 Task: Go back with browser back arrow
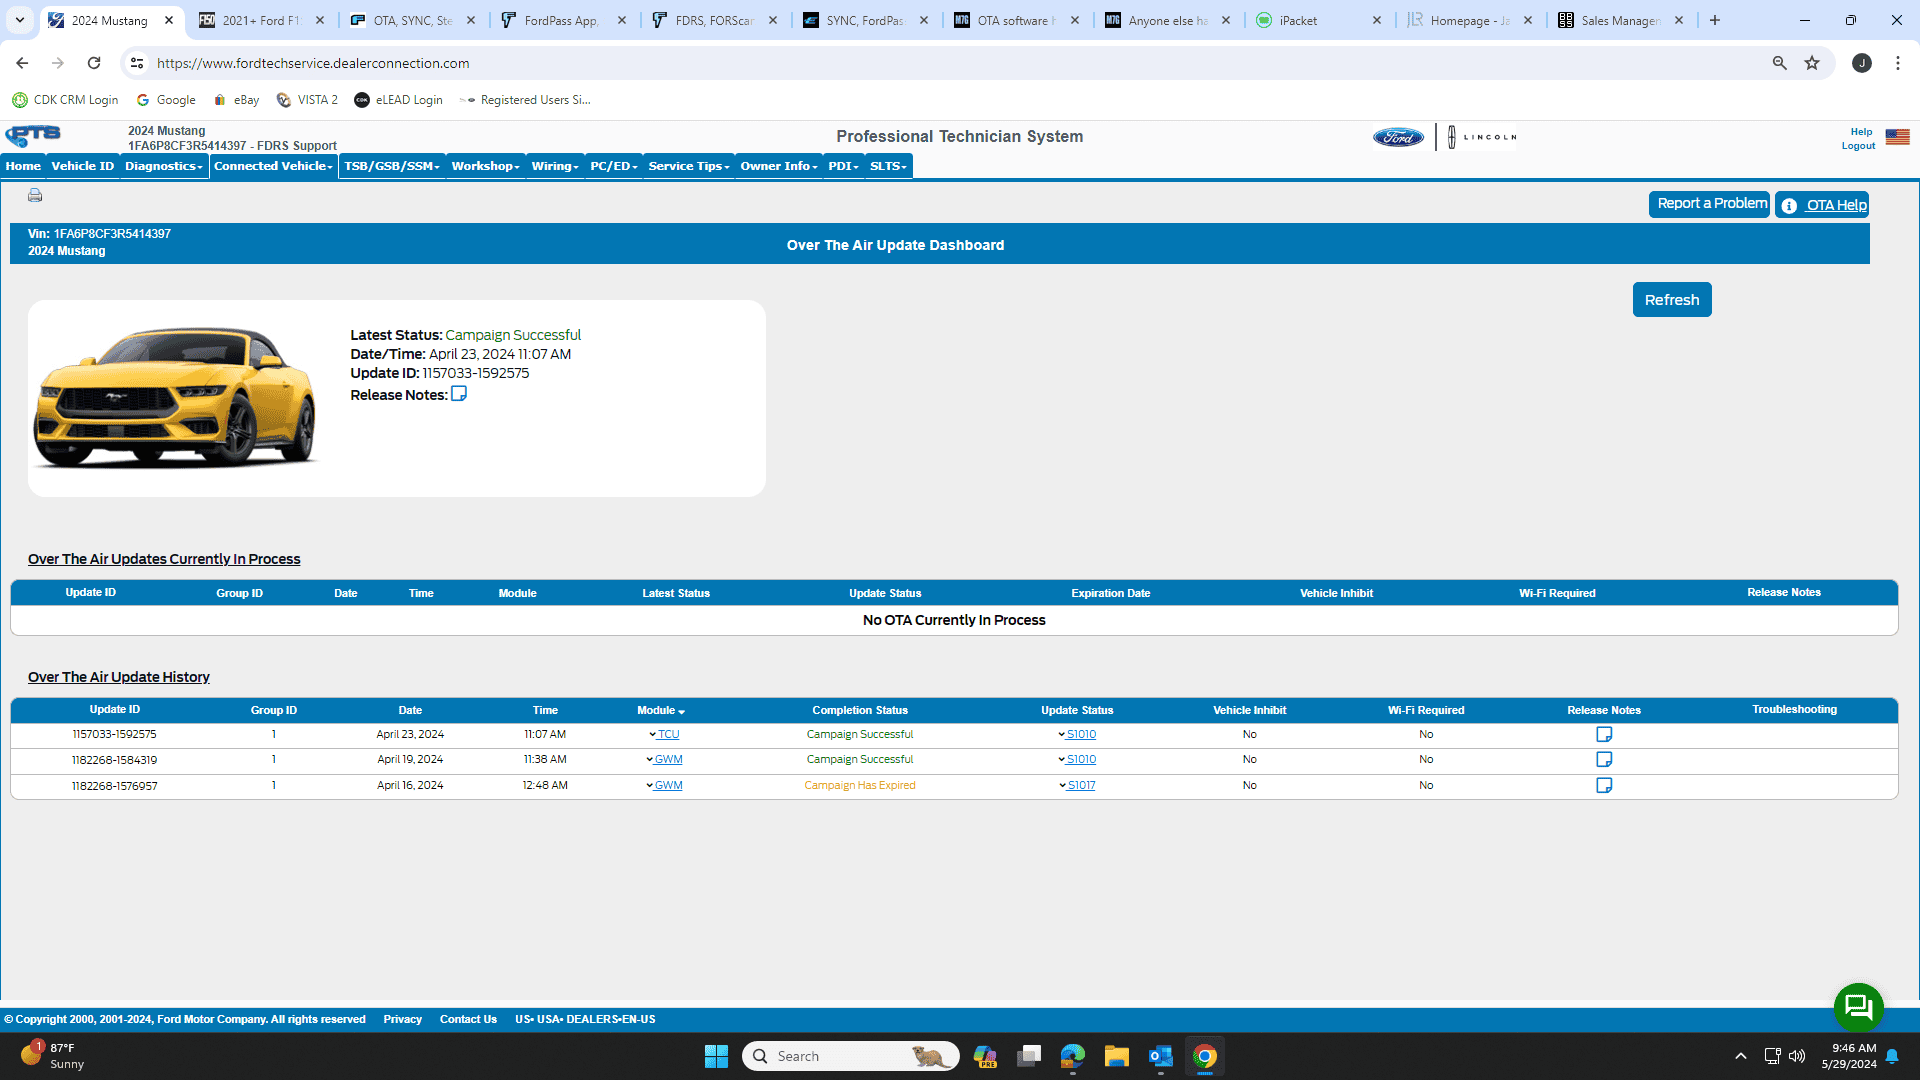tap(22, 63)
